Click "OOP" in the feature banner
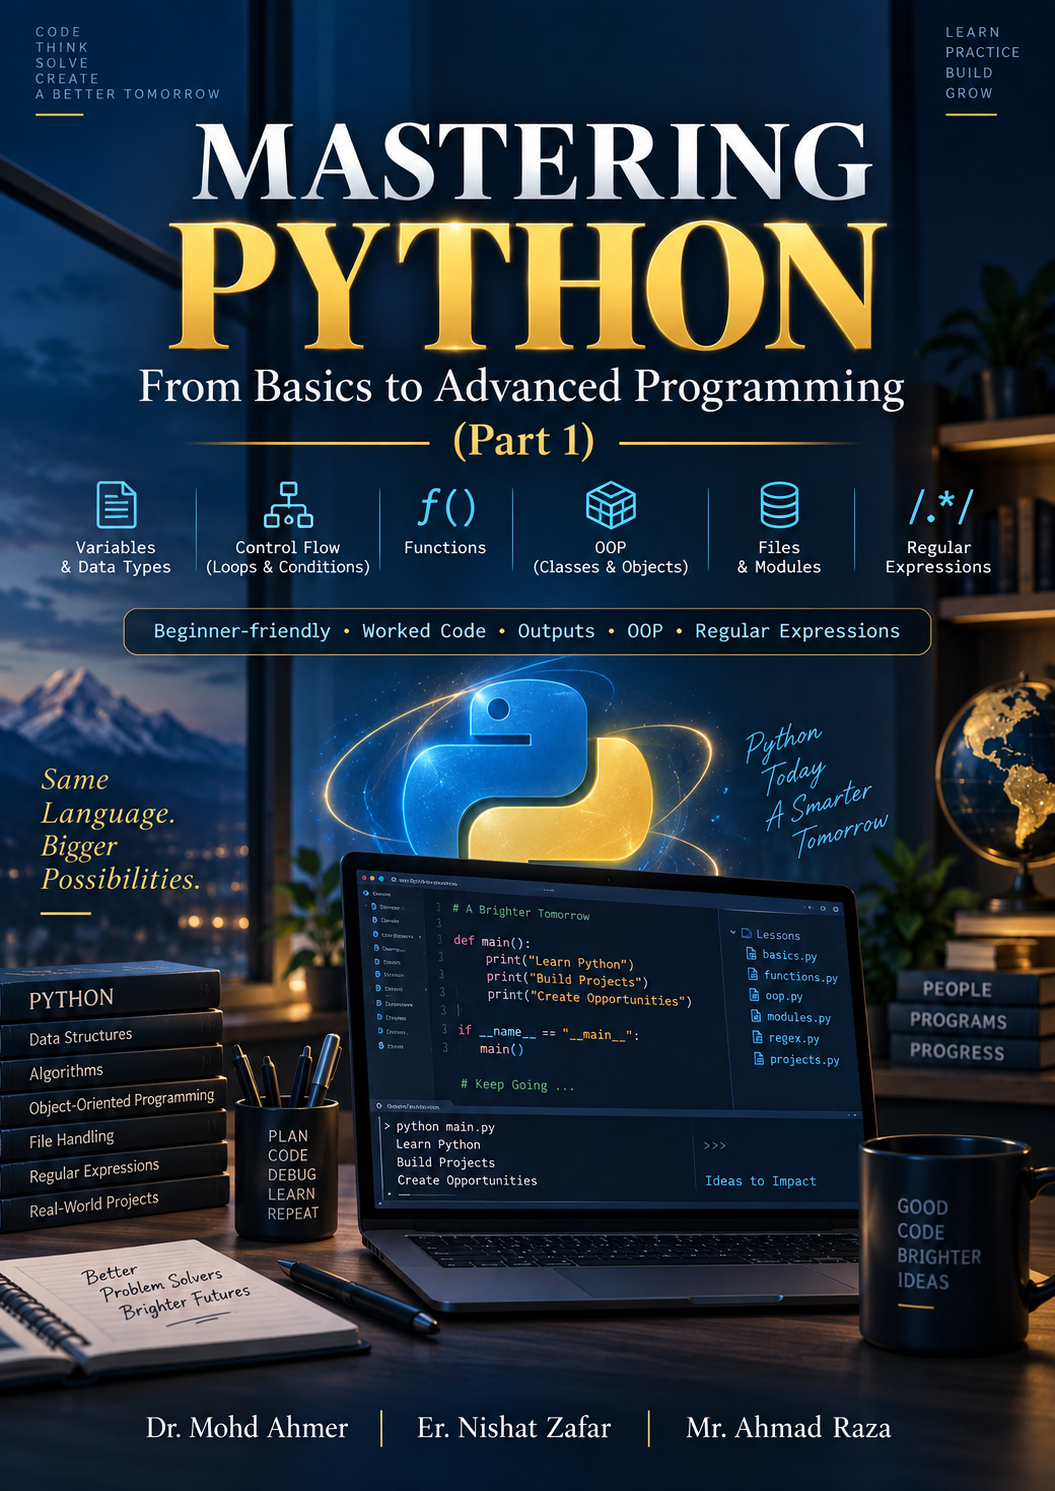1055x1491 pixels. (x=645, y=631)
